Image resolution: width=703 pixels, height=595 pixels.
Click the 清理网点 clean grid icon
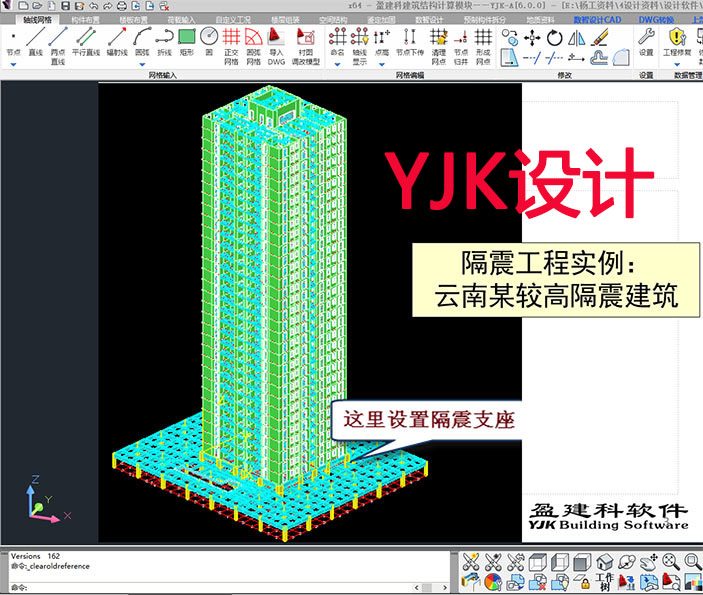tap(438, 46)
